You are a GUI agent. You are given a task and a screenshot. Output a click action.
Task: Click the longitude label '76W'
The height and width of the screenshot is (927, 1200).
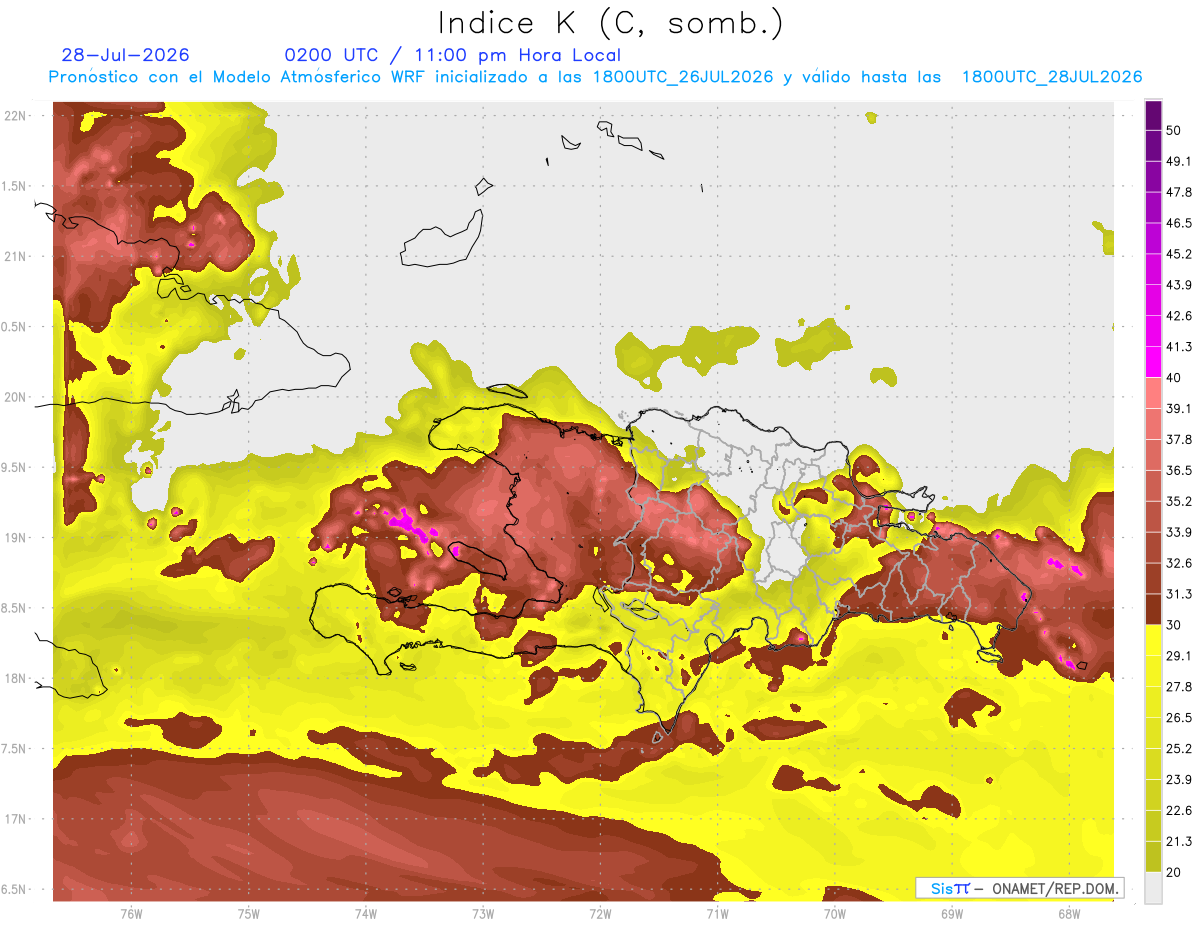(x=131, y=914)
